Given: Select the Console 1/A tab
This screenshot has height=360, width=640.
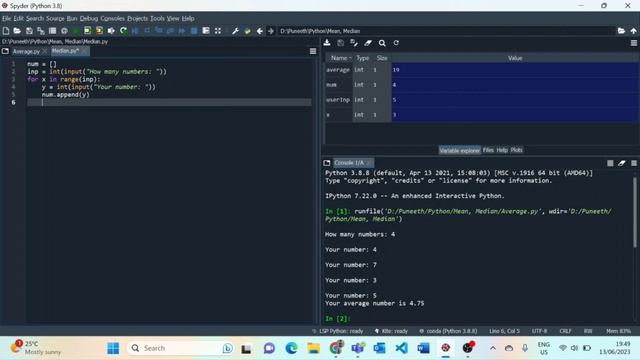Looking at the screenshot, I should (x=349, y=163).
